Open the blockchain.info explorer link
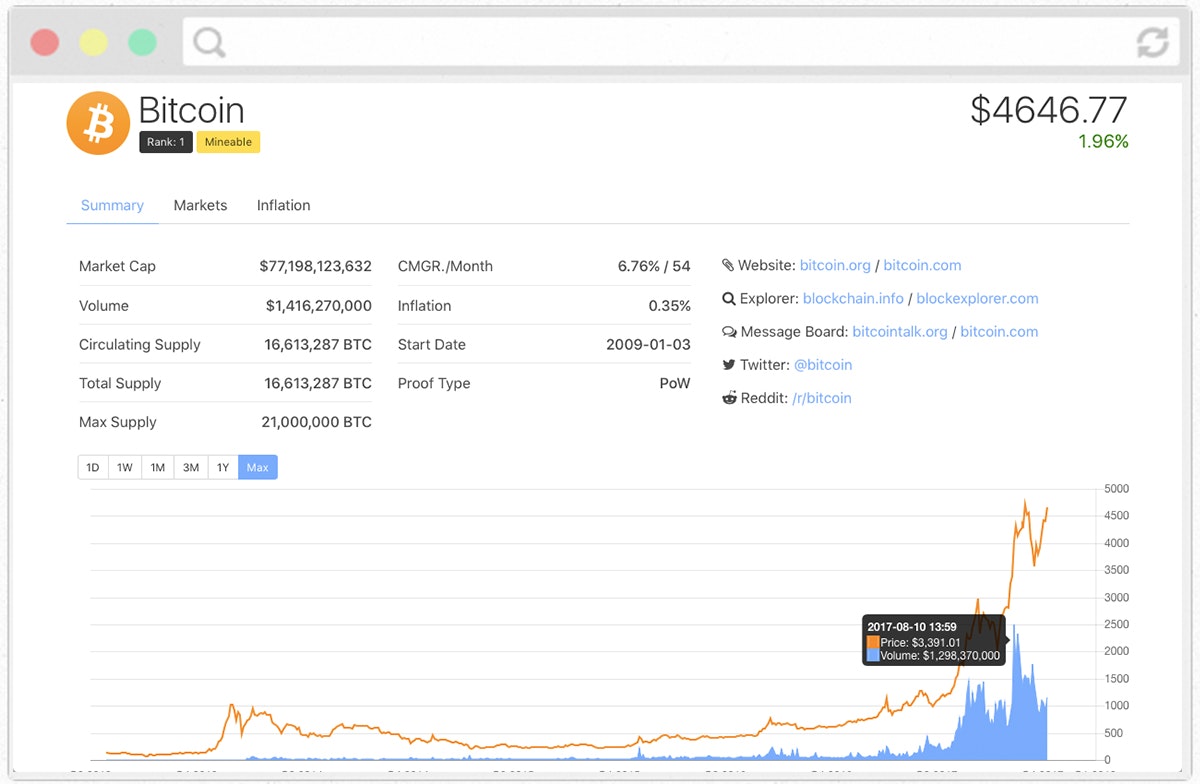 click(x=853, y=298)
